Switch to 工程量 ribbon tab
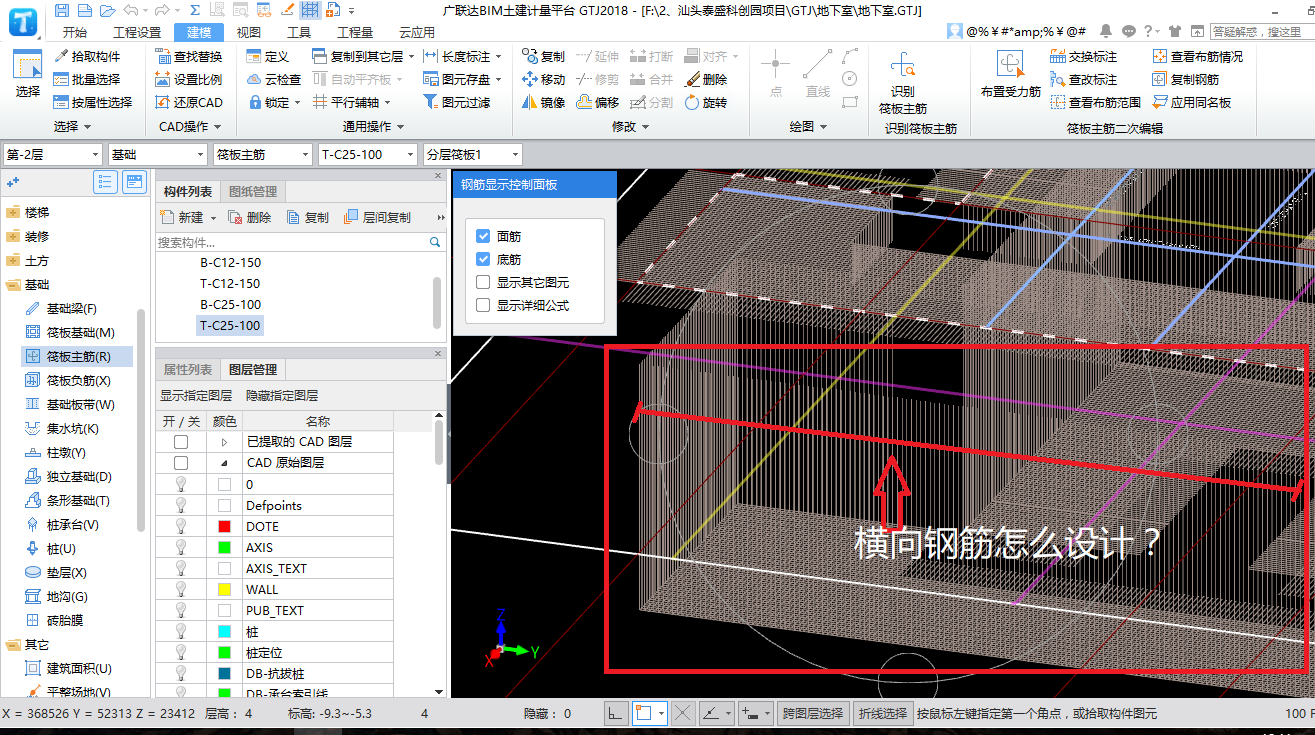The height and width of the screenshot is (735, 1315). (355, 32)
